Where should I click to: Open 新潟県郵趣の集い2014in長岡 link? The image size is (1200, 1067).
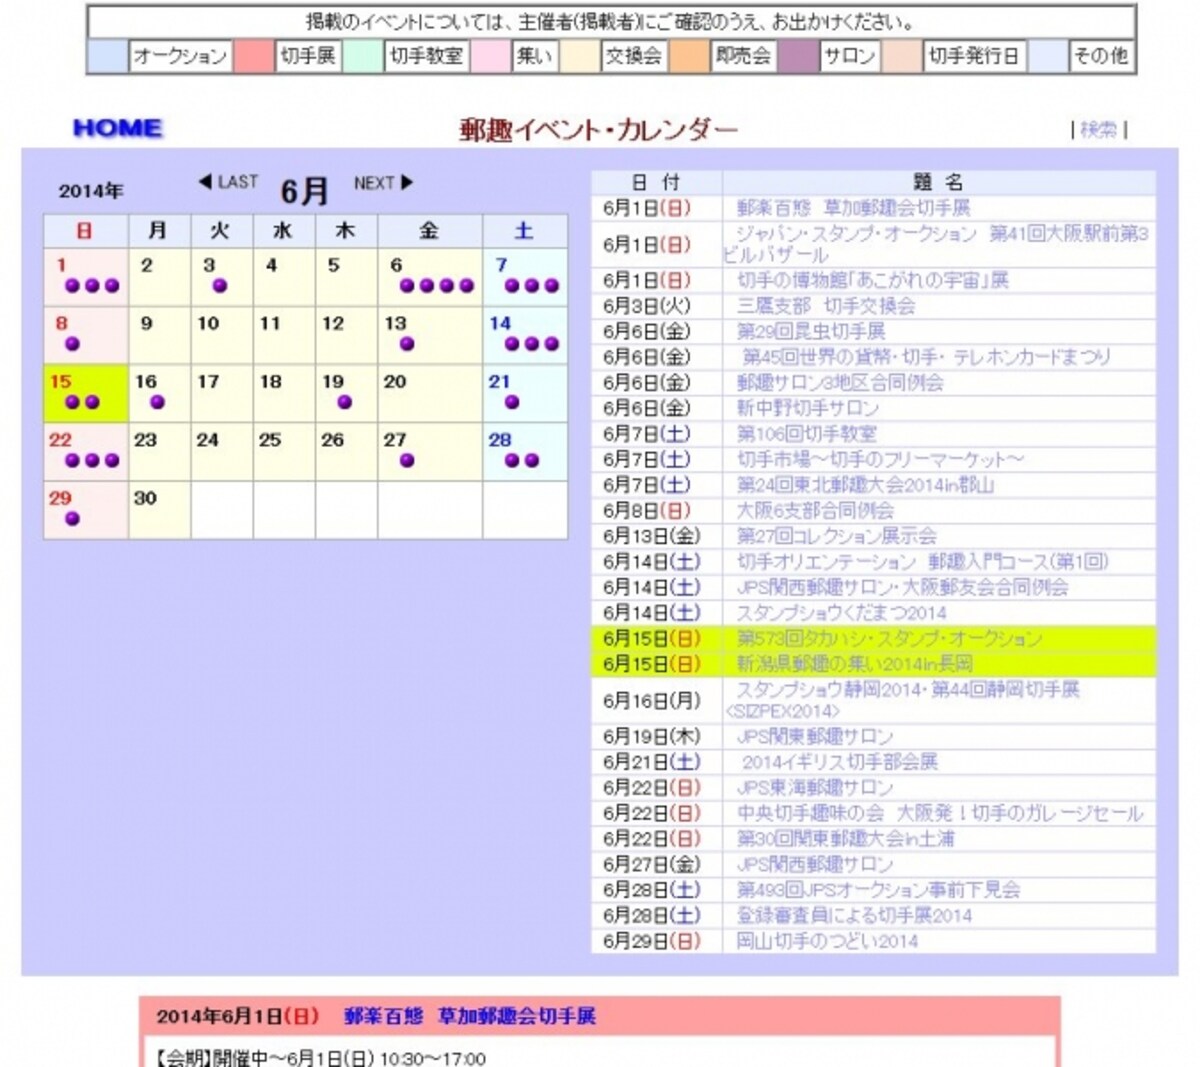(x=854, y=664)
